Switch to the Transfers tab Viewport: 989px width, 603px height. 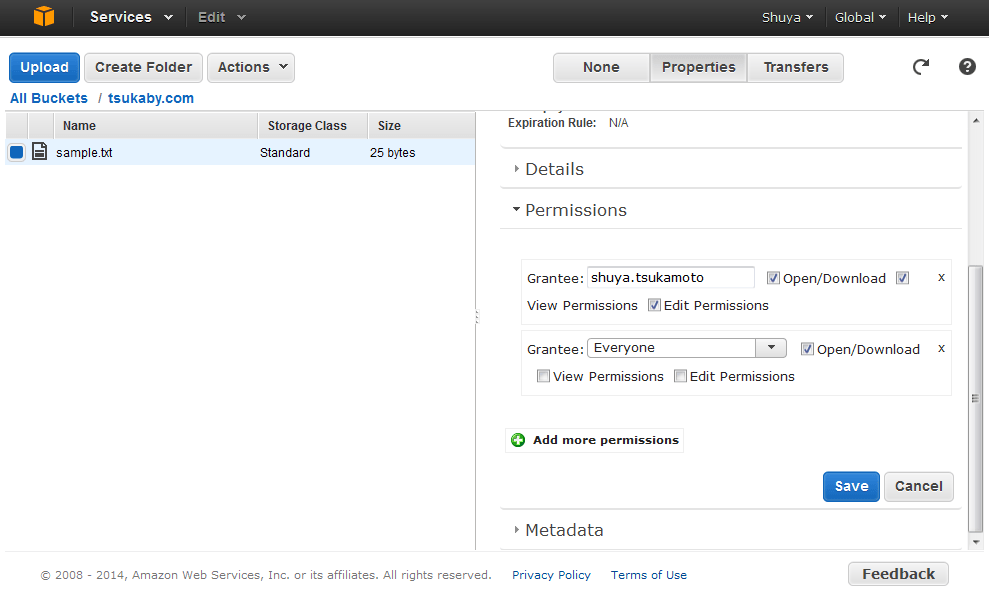(796, 67)
